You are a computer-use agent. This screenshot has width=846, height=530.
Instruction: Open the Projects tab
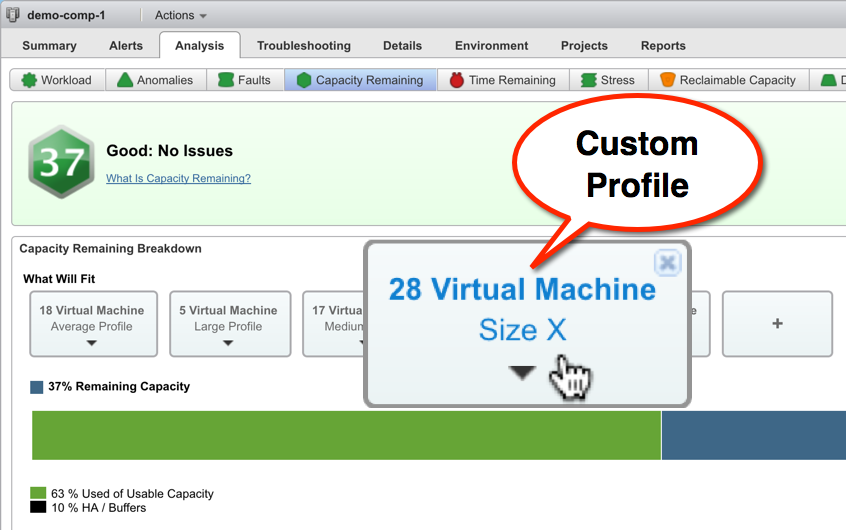tap(584, 46)
